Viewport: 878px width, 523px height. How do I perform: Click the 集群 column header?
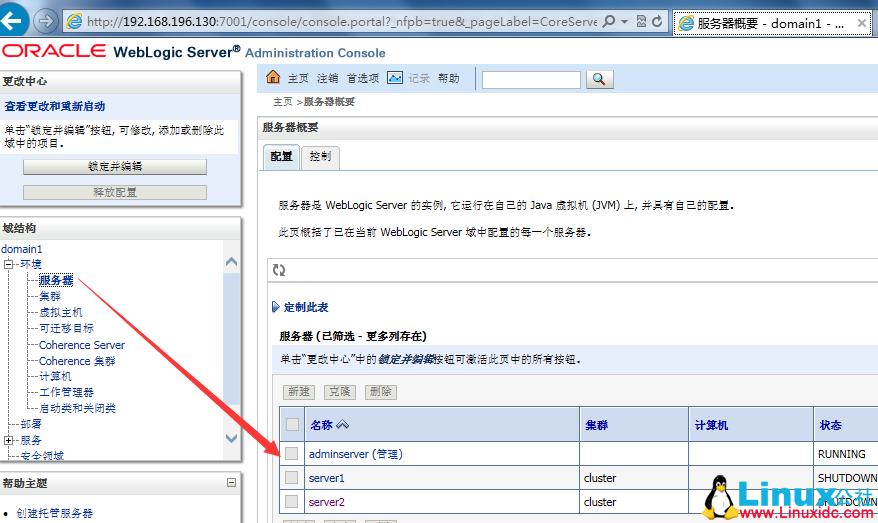click(596, 425)
